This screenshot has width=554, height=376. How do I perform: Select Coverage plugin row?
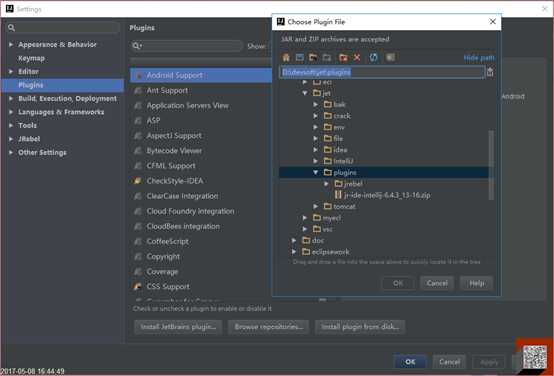(201, 272)
